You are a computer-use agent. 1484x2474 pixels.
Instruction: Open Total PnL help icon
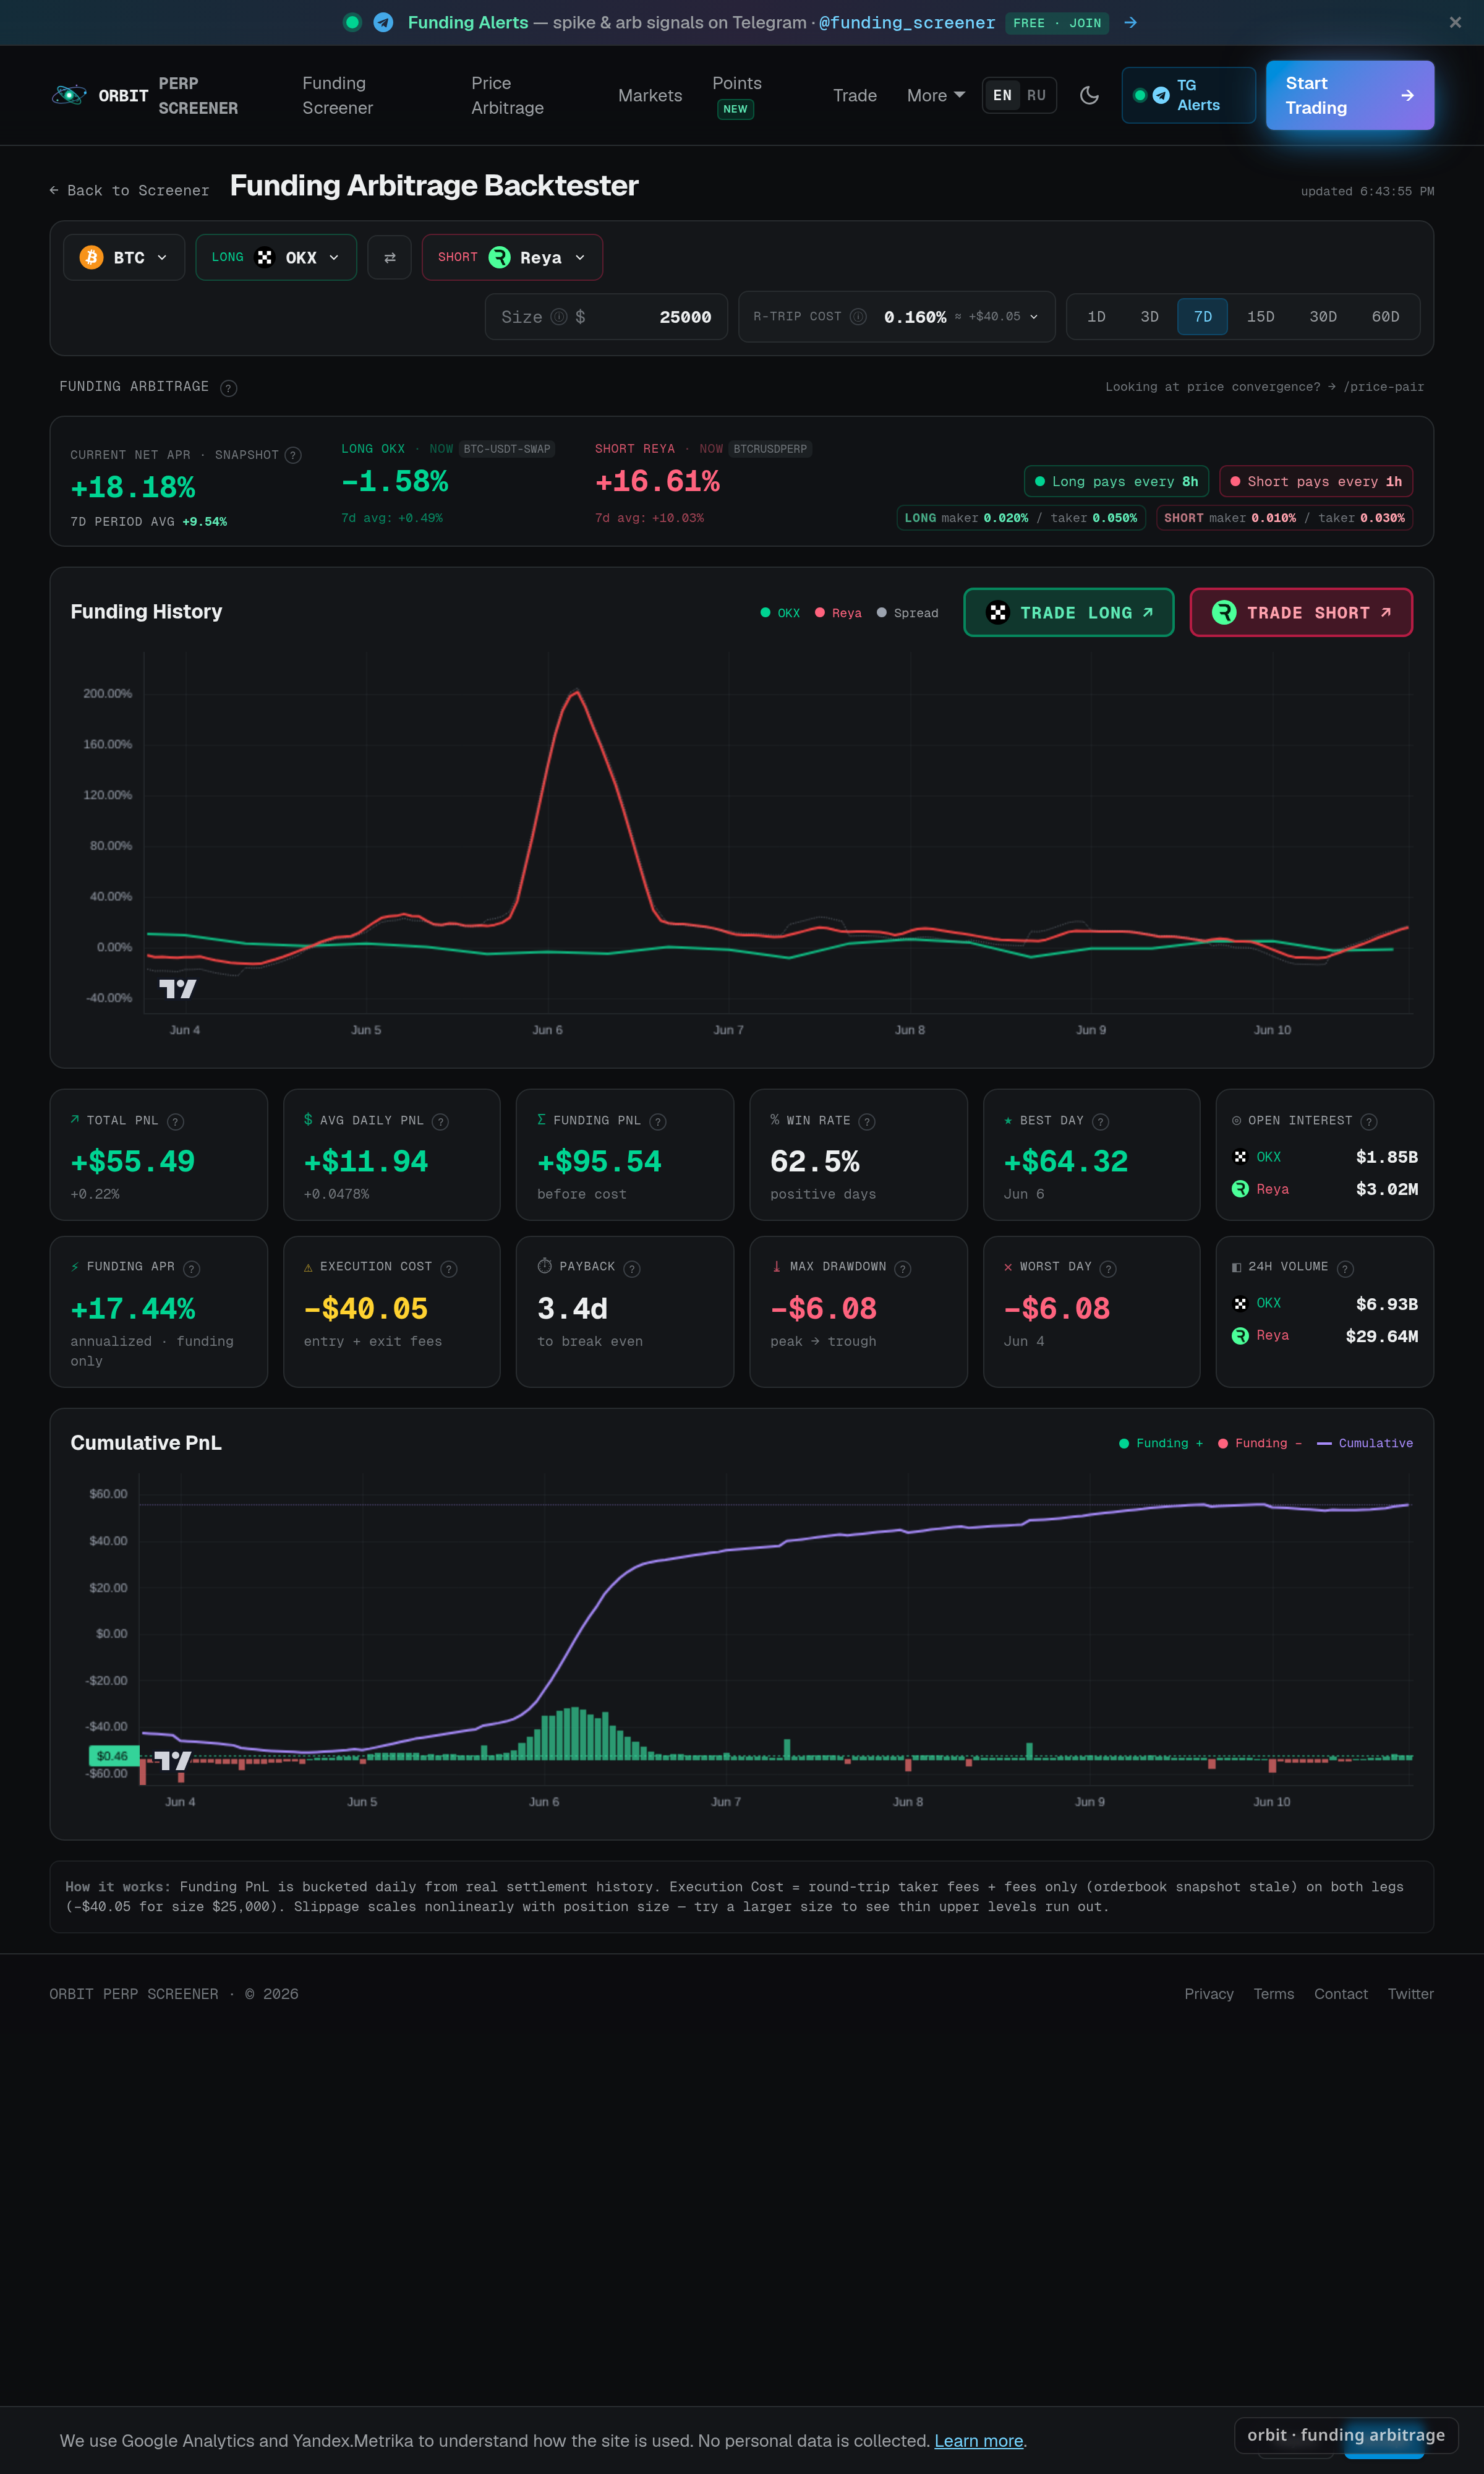(x=175, y=1122)
